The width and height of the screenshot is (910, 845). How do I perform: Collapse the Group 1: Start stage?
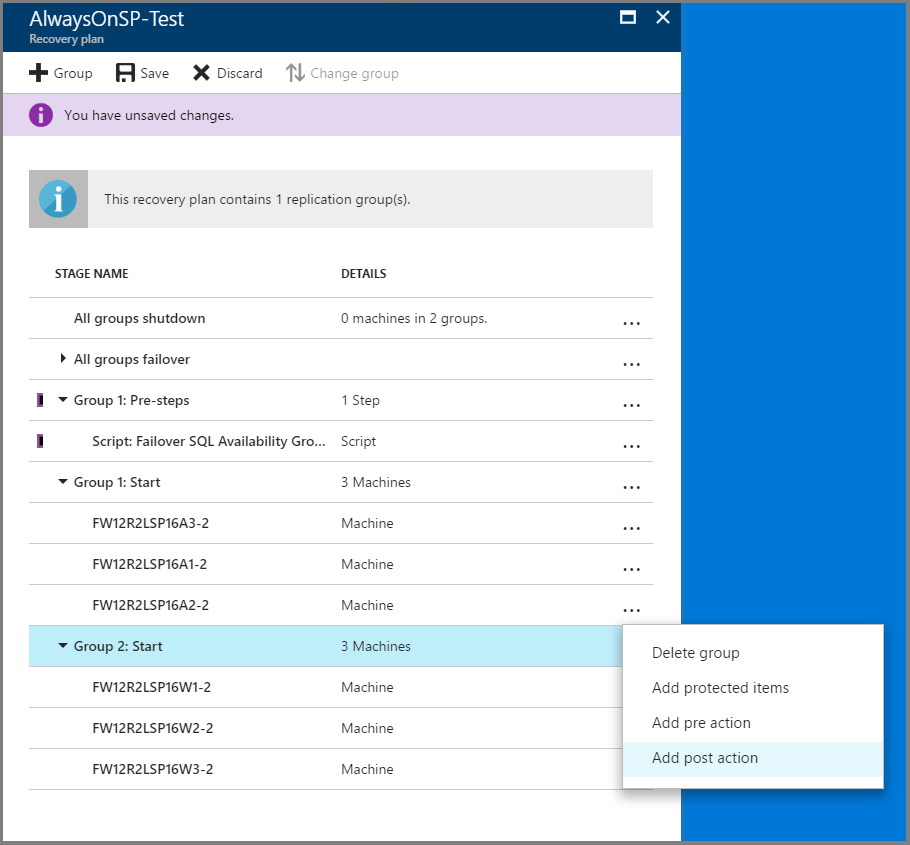(63, 482)
